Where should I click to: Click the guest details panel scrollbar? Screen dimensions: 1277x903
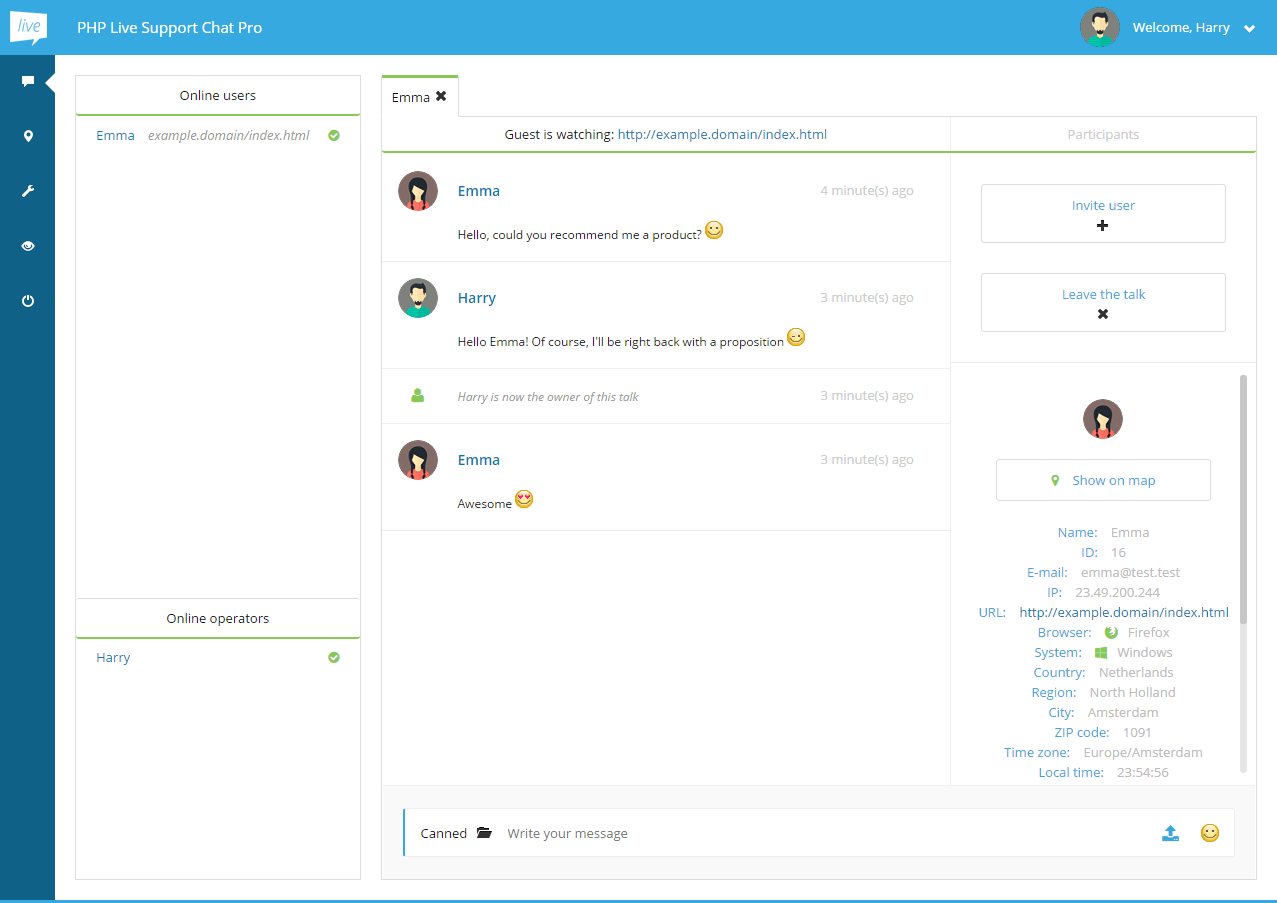[x=1243, y=500]
